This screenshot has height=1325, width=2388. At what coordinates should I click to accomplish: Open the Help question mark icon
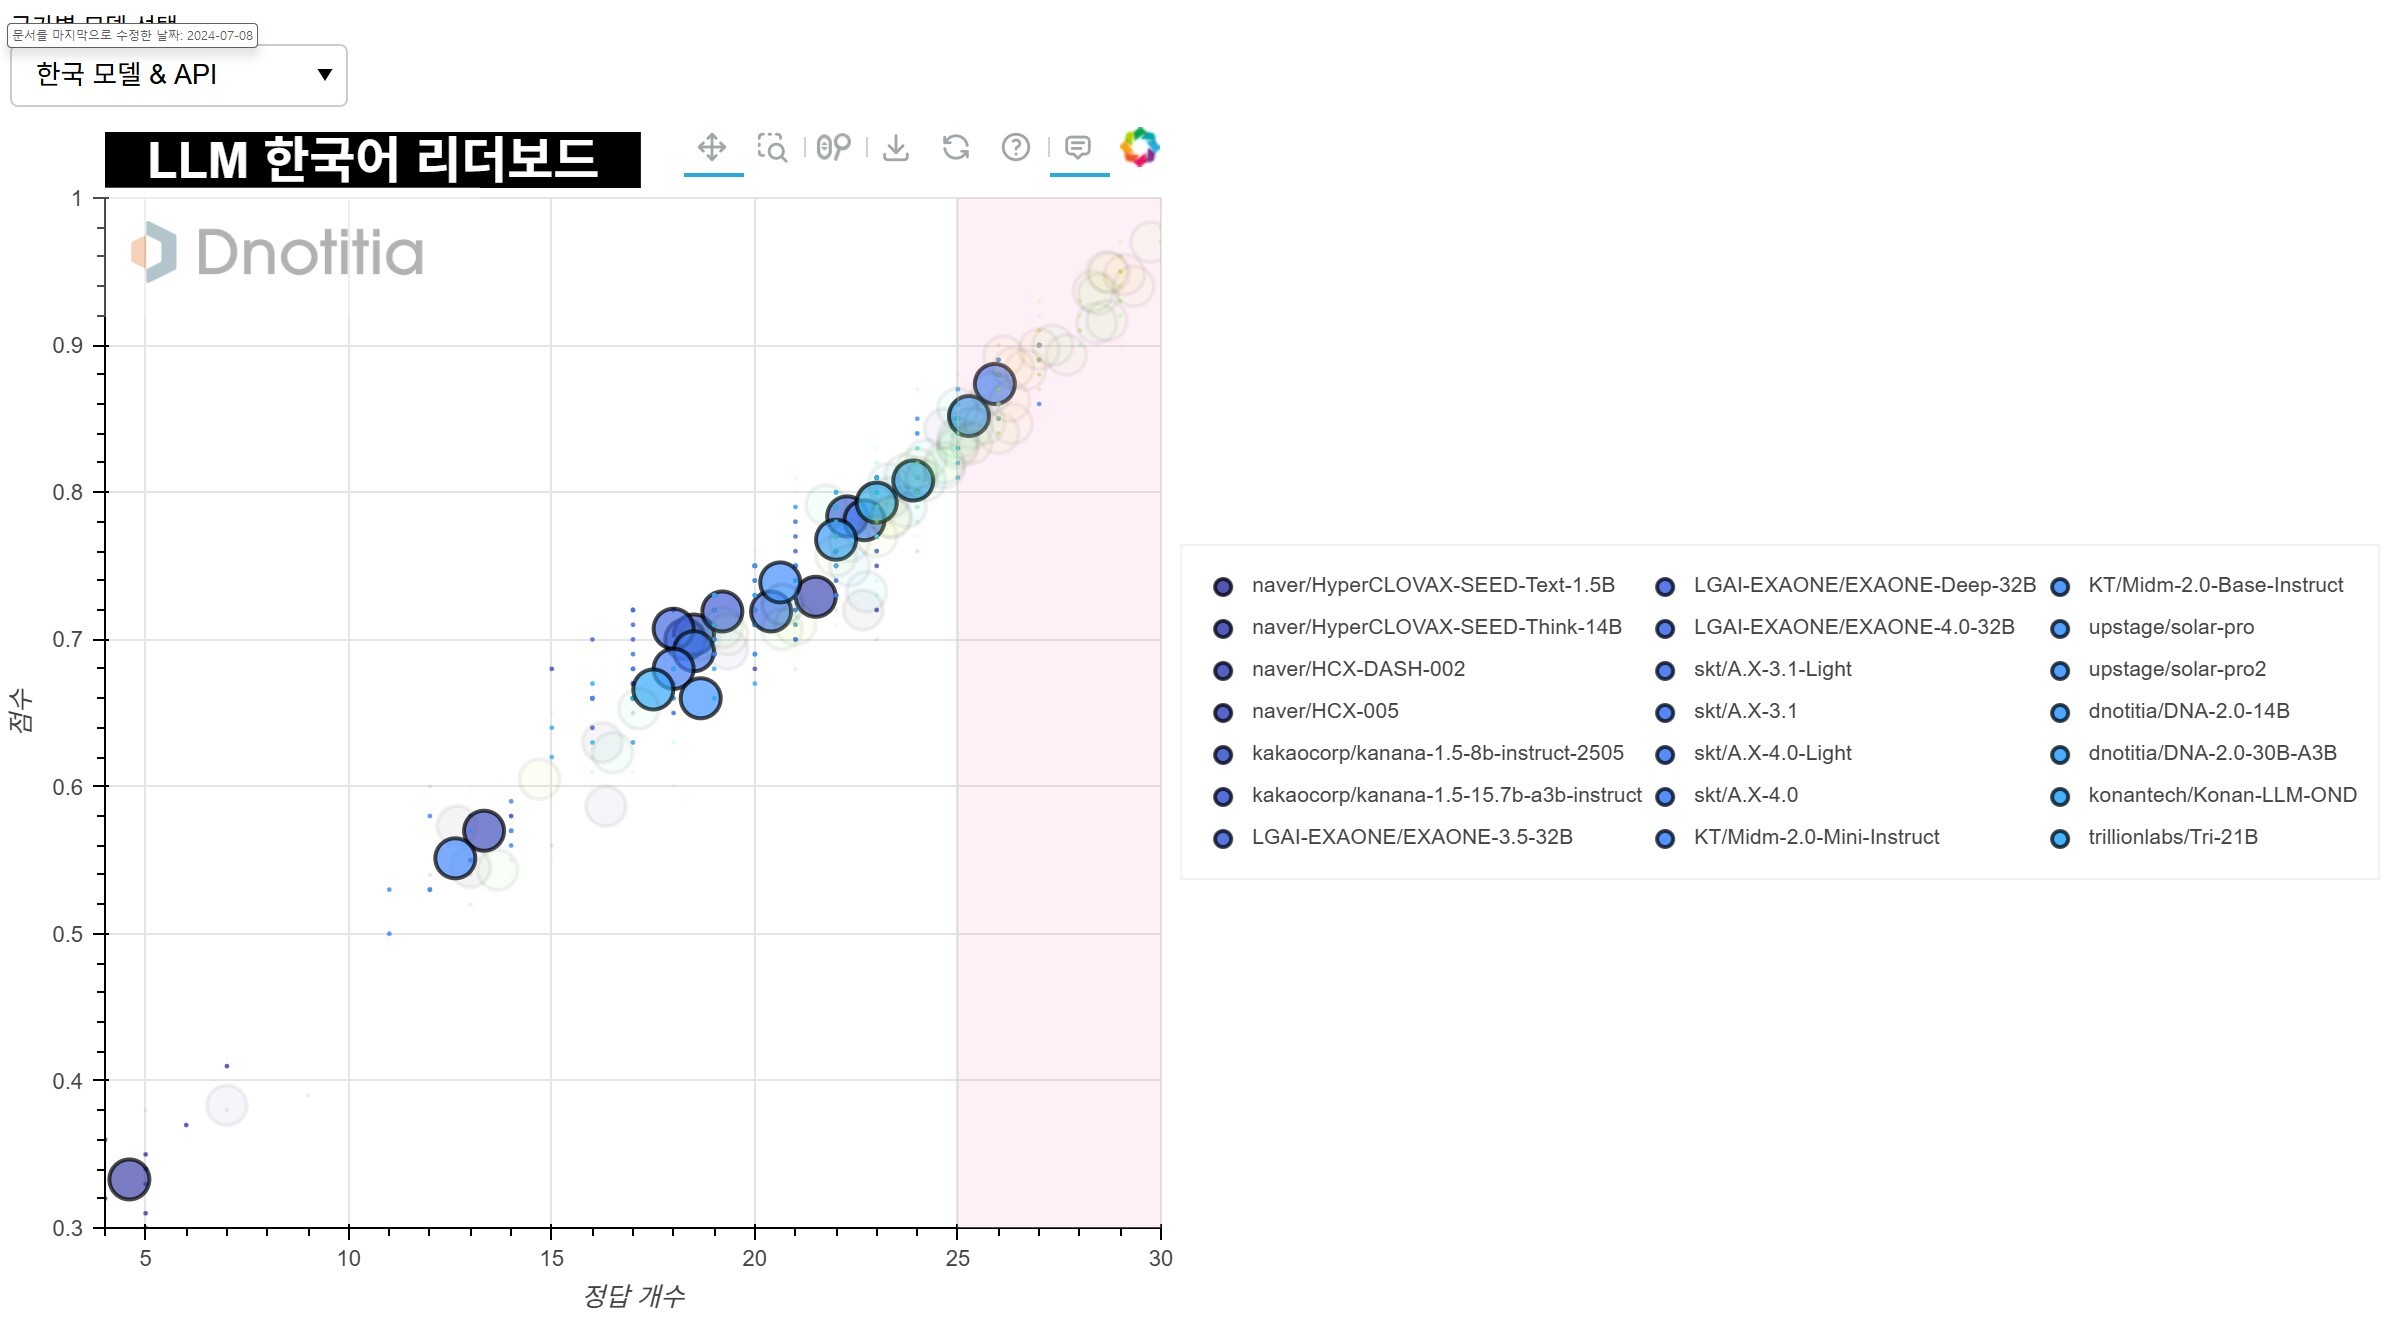[x=1016, y=148]
